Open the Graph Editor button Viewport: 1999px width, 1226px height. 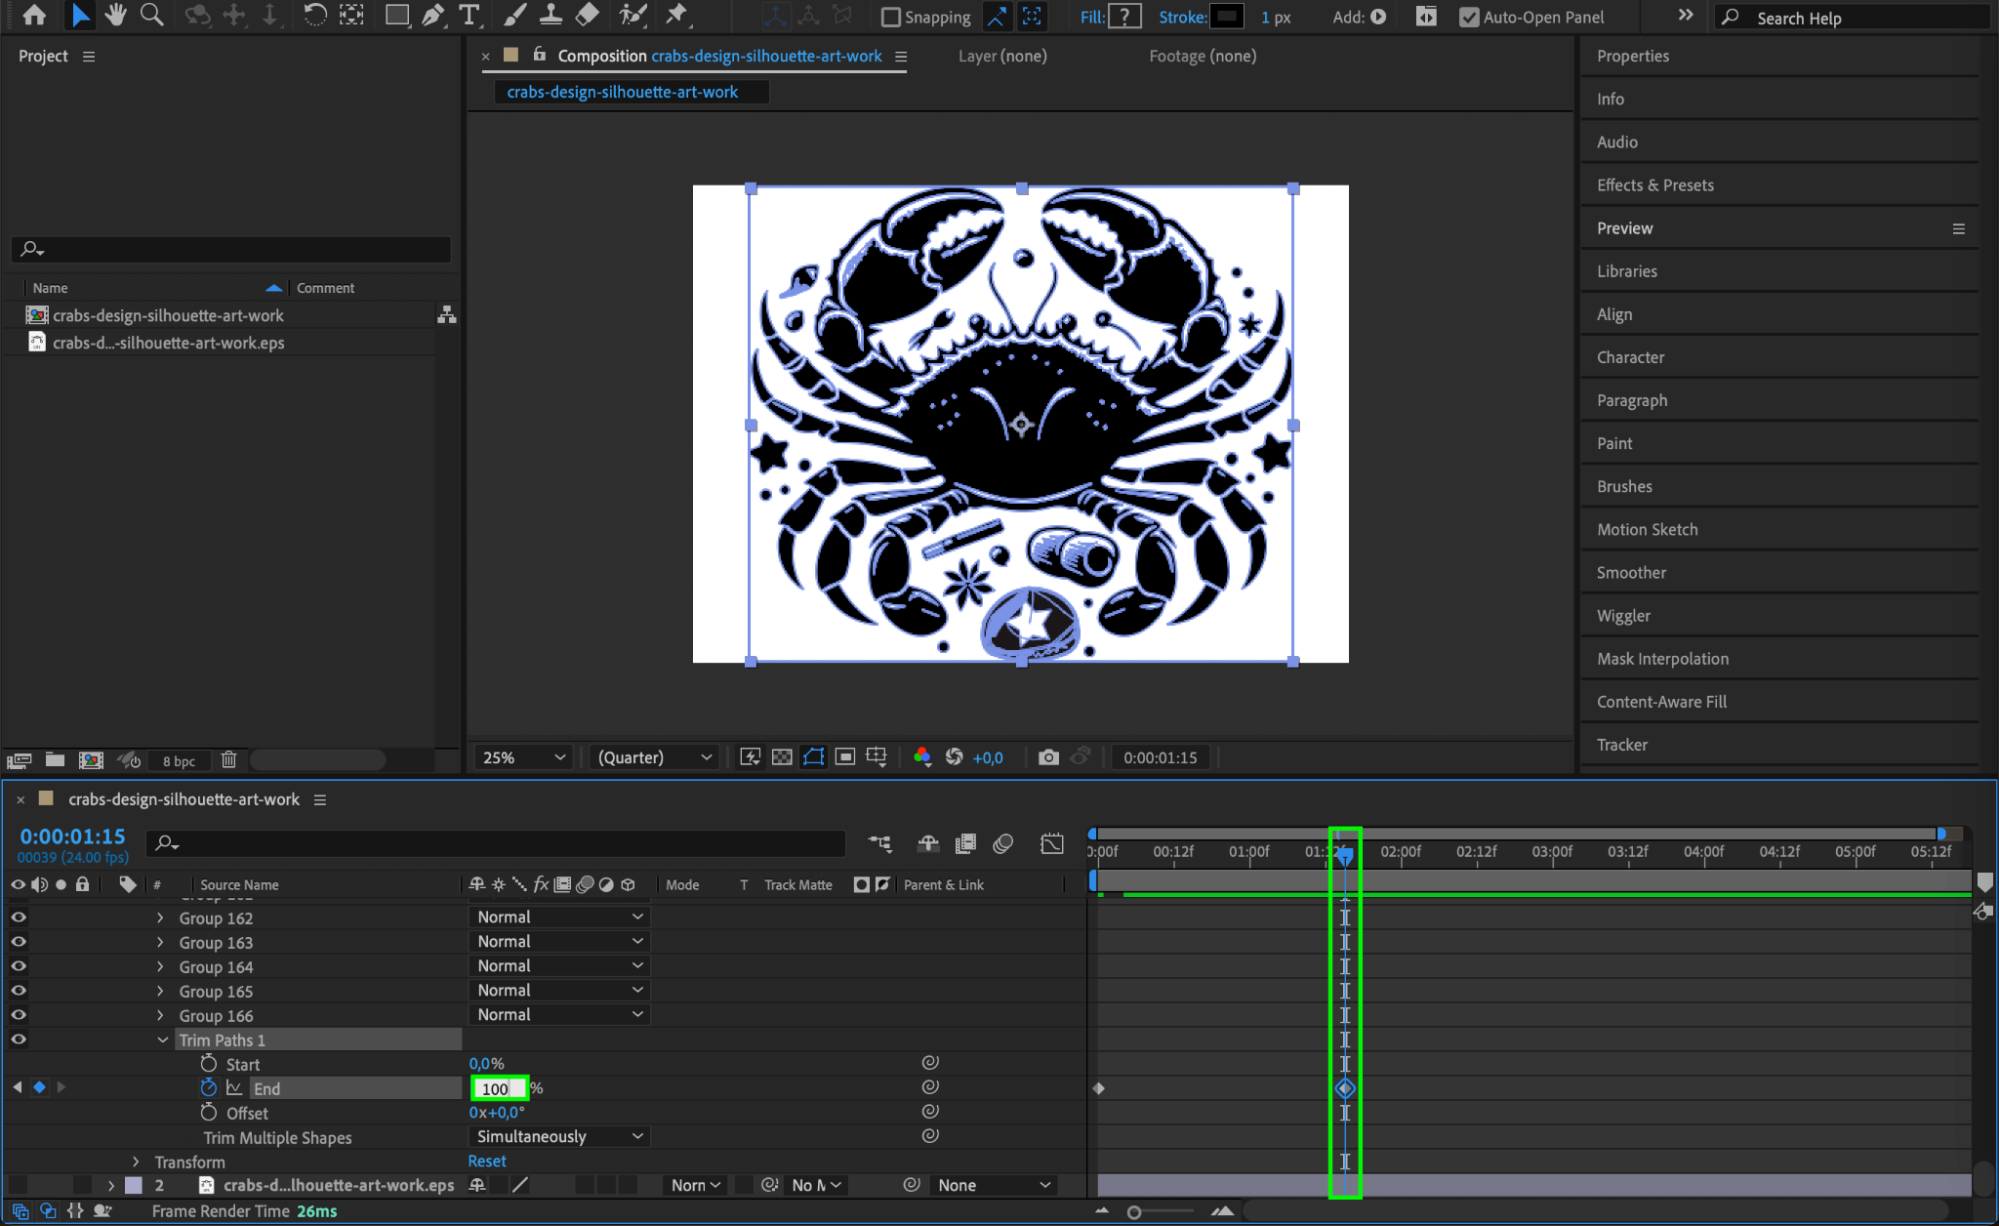click(x=1051, y=843)
